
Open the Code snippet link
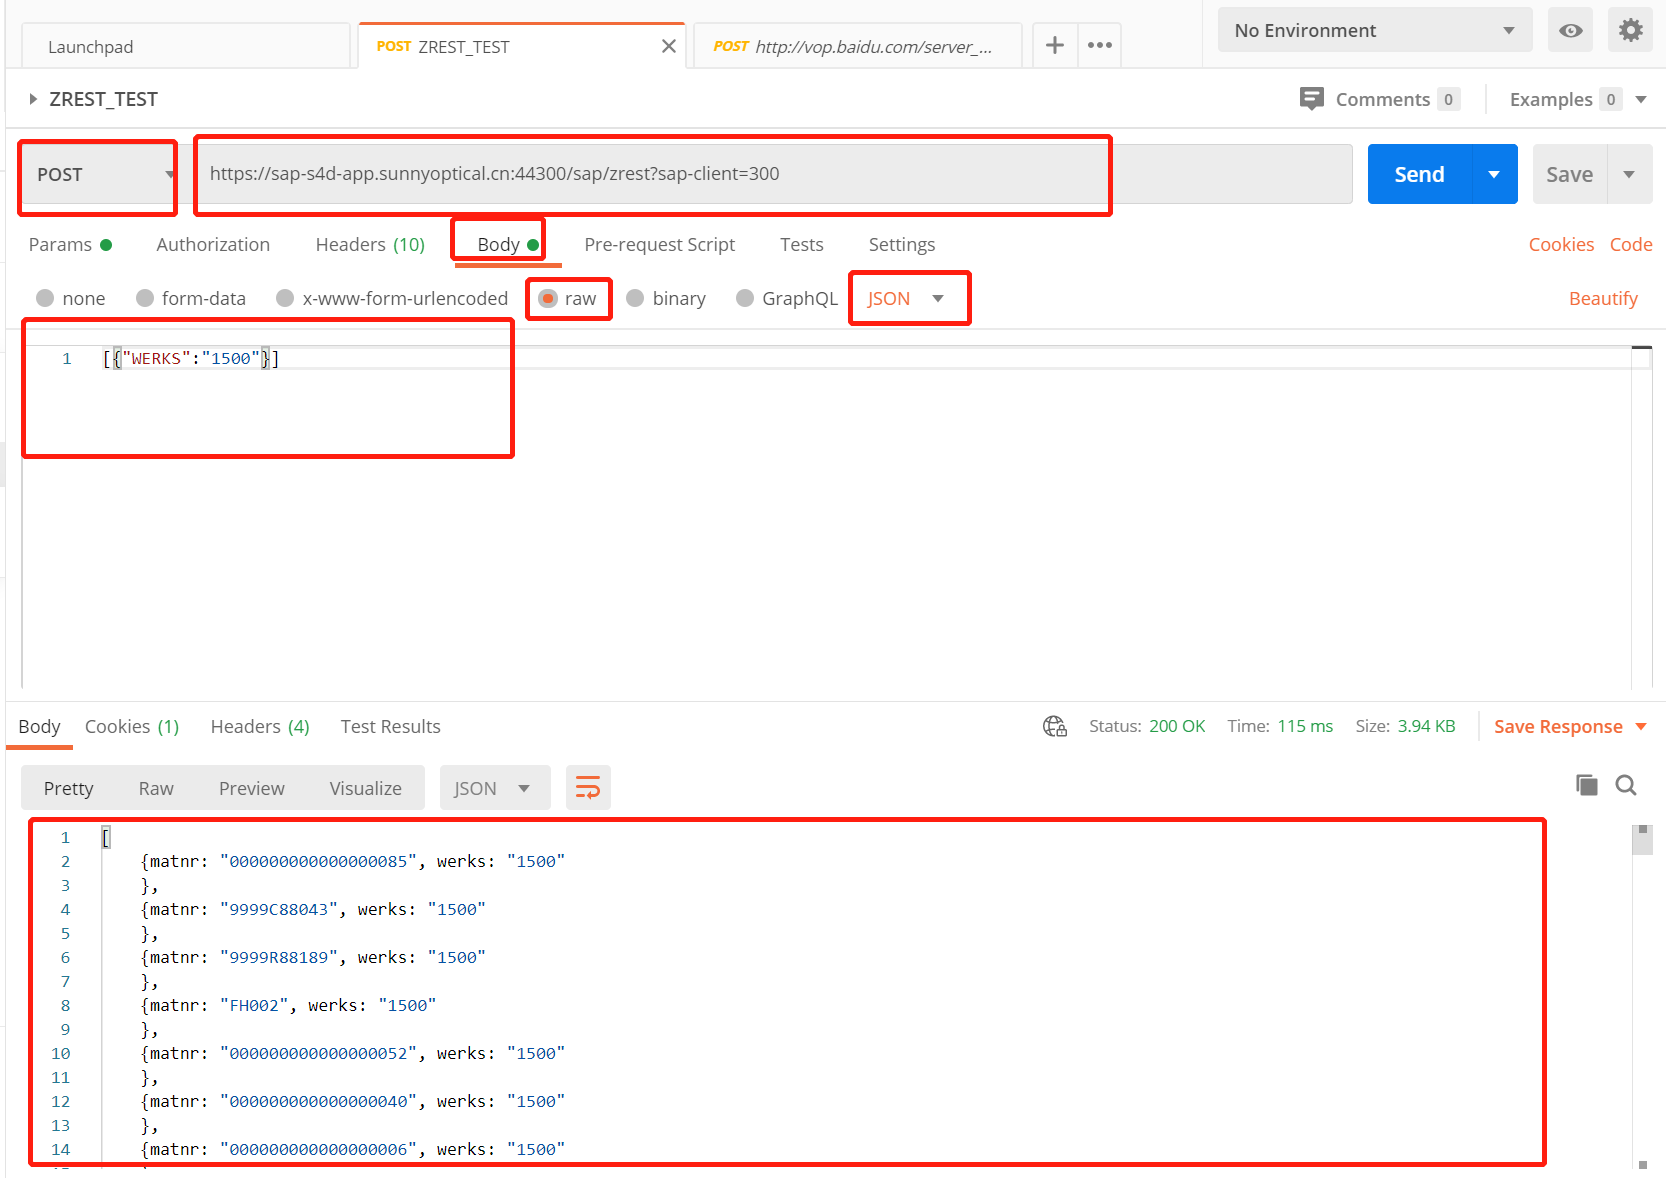pyautogui.click(x=1631, y=244)
